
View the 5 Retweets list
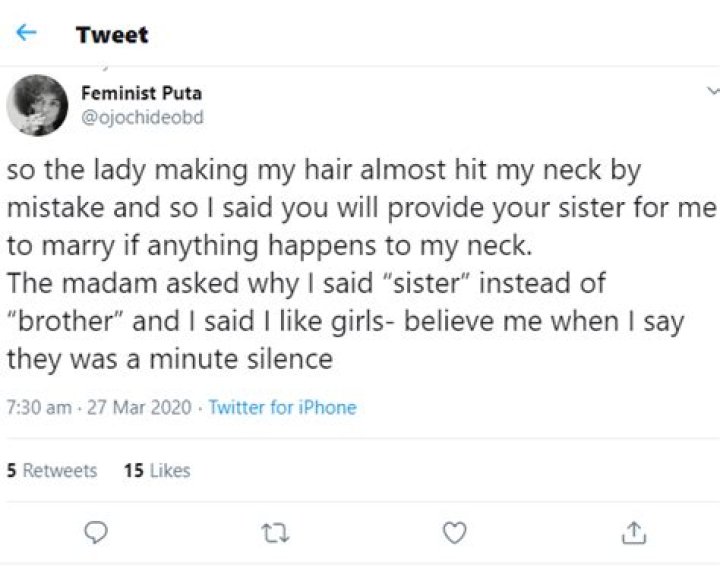pyautogui.click(x=52, y=470)
